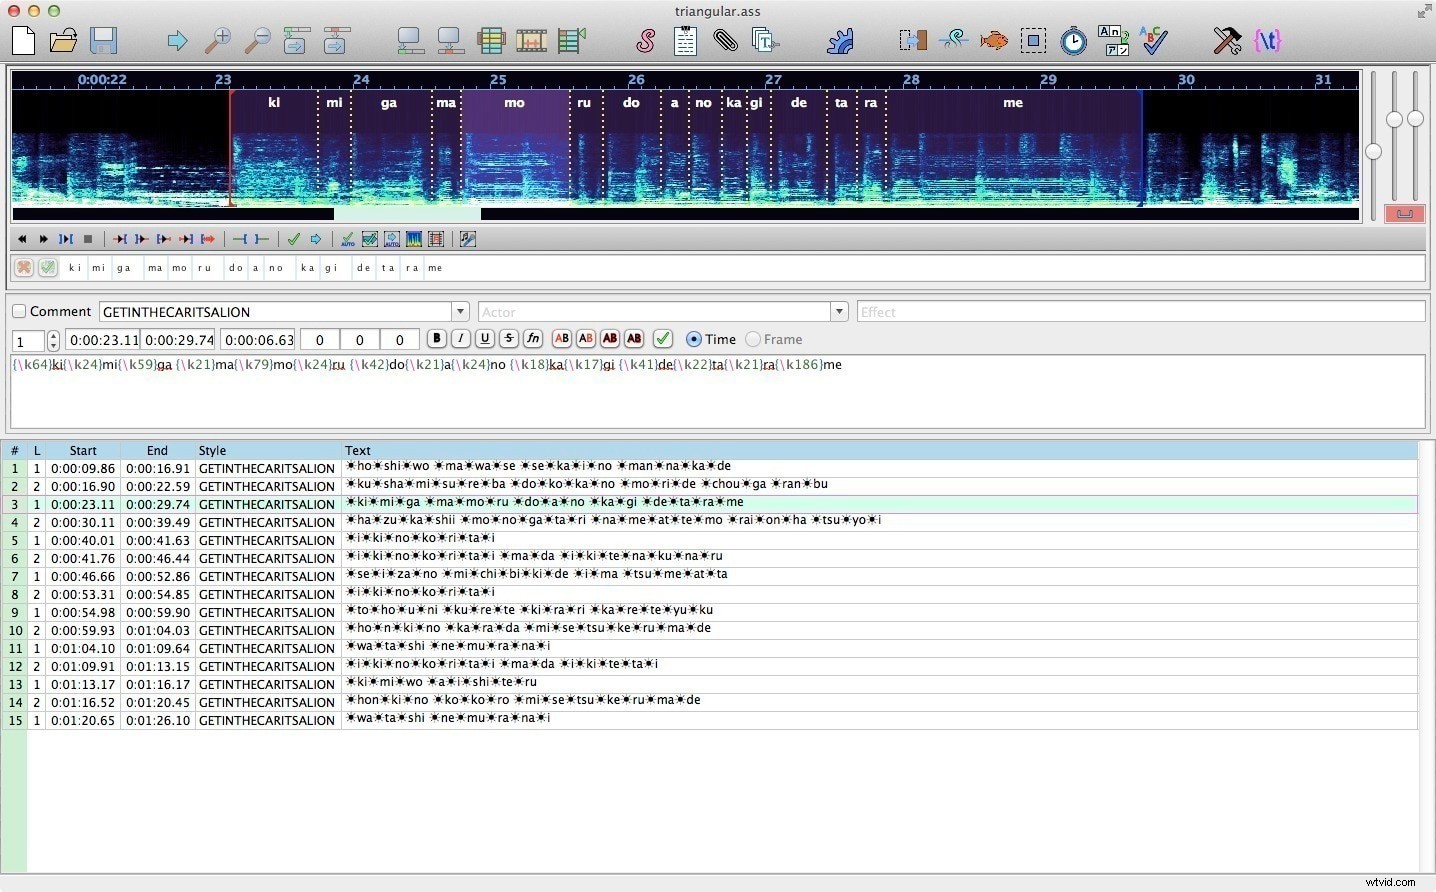Open the Actor dropdown list
The height and width of the screenshot is (892, 1436).
pos(838,311)
